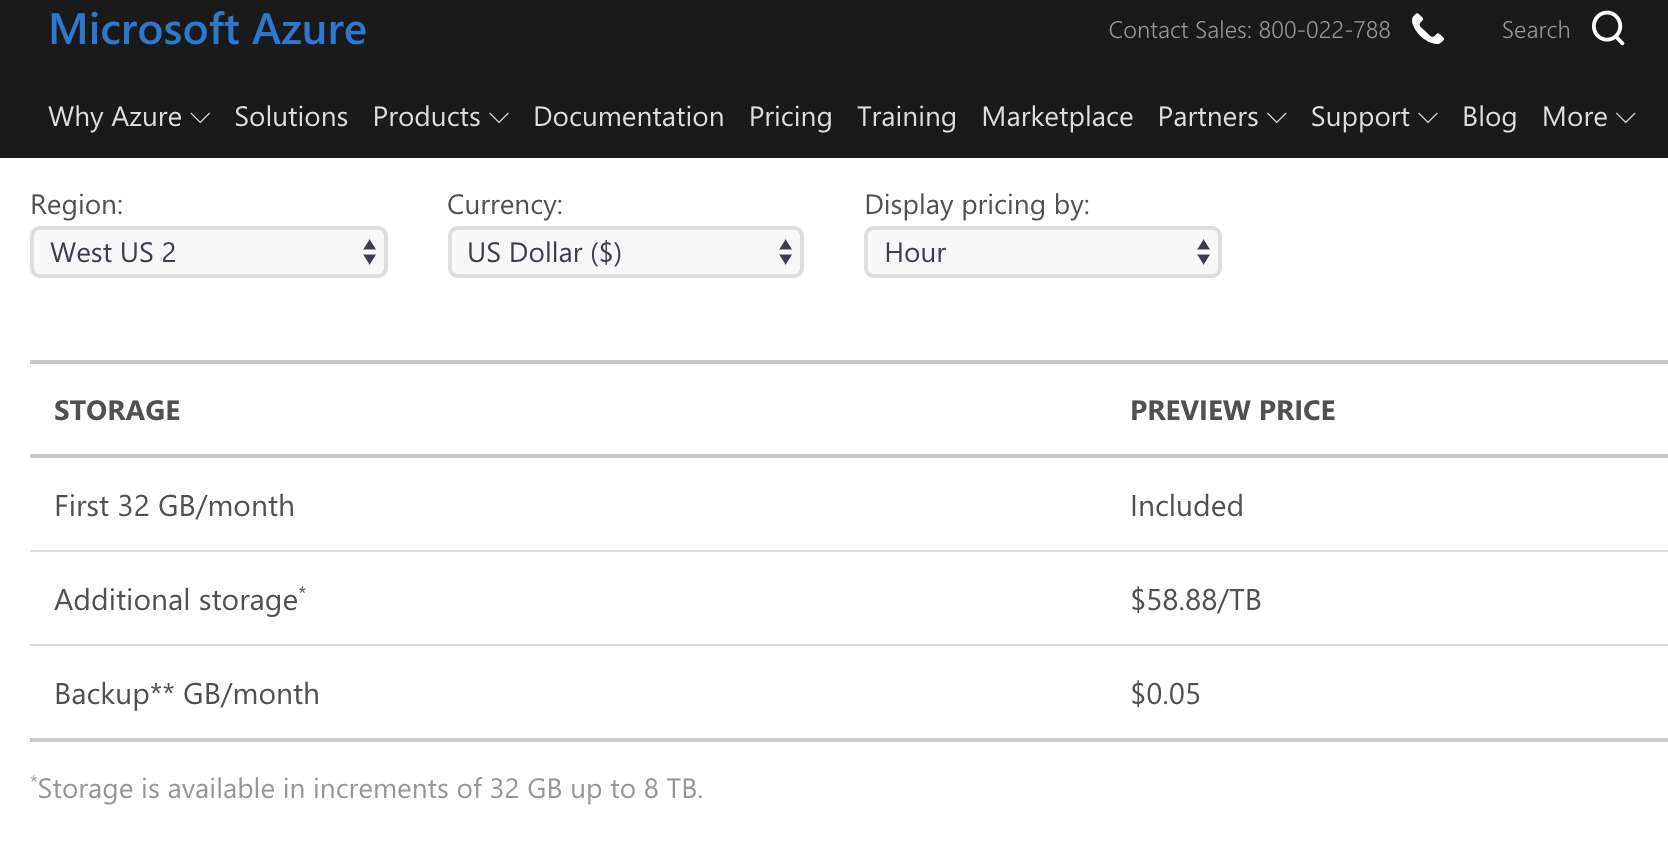The width and height of the screenshot is (1668, 858).
Task: Open the Pricing page
Action: pos(790,117)
